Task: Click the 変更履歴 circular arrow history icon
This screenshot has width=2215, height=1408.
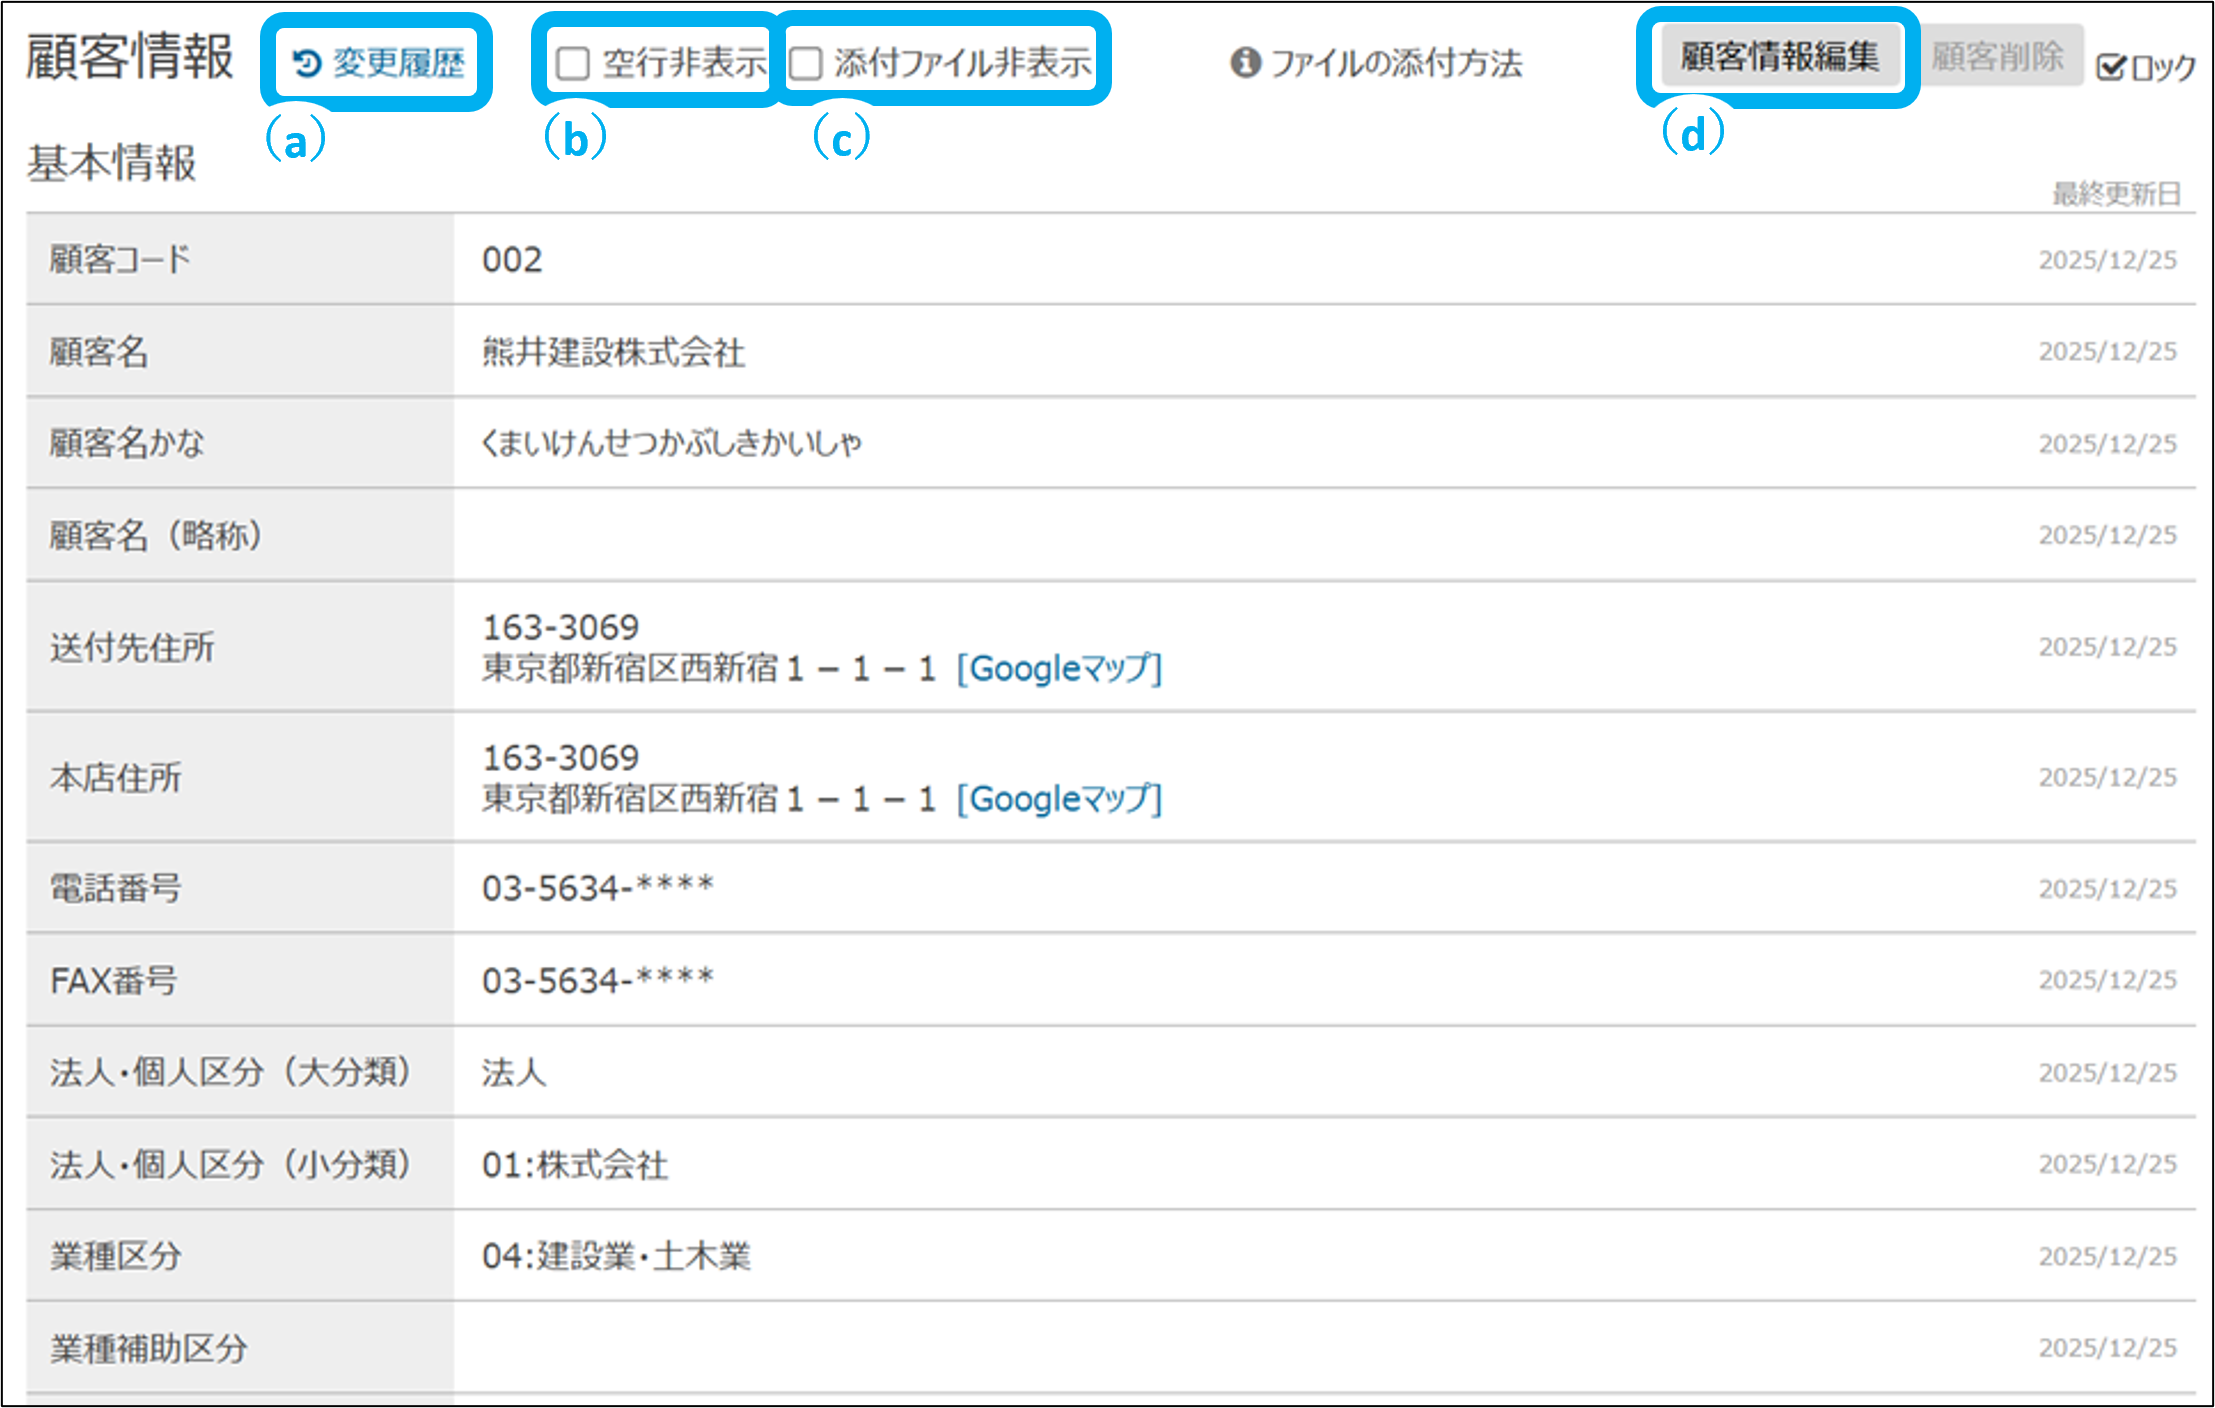Action: (x=306, y=64)
